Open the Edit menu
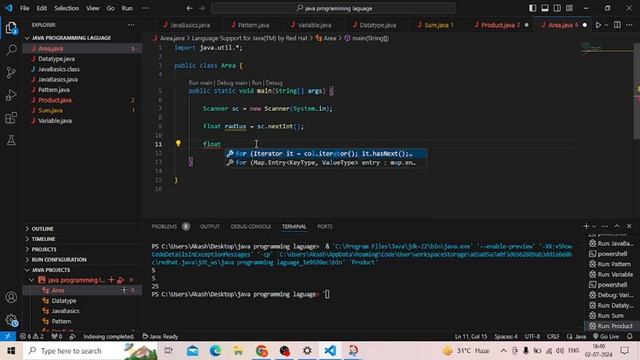This screenshot has height=360, width=640. pyautogui.click(x=42, y=8)
